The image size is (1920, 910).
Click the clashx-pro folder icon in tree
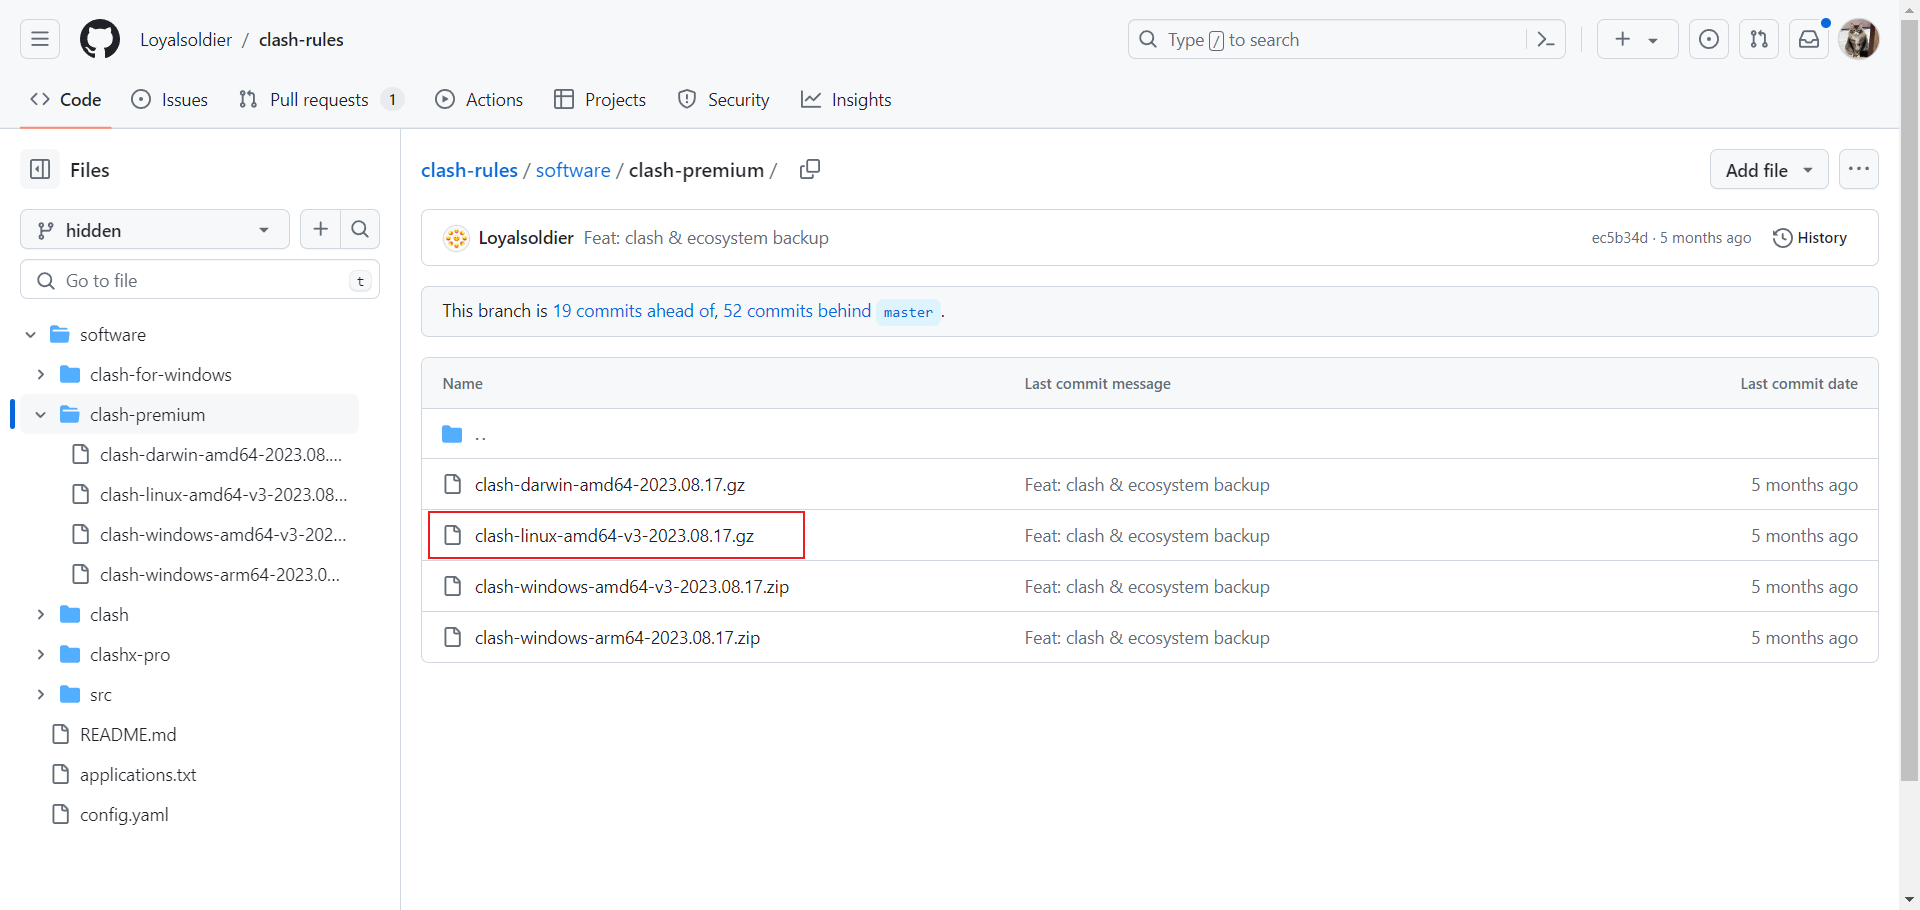pos(70,654)
